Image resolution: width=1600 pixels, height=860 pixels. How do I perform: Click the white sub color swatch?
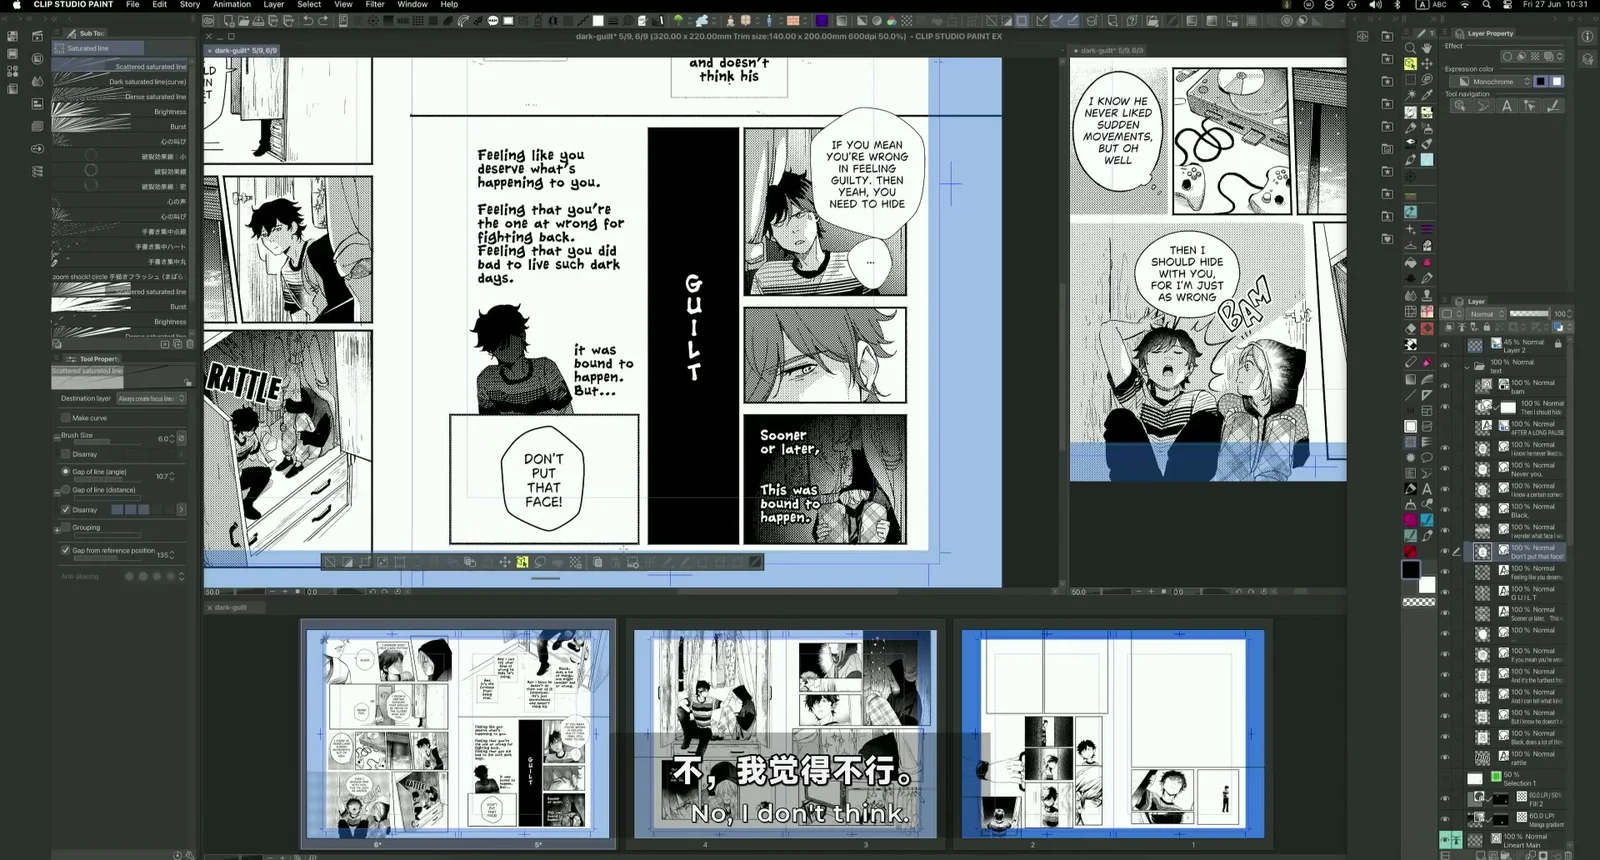(x=1428, y=585)
